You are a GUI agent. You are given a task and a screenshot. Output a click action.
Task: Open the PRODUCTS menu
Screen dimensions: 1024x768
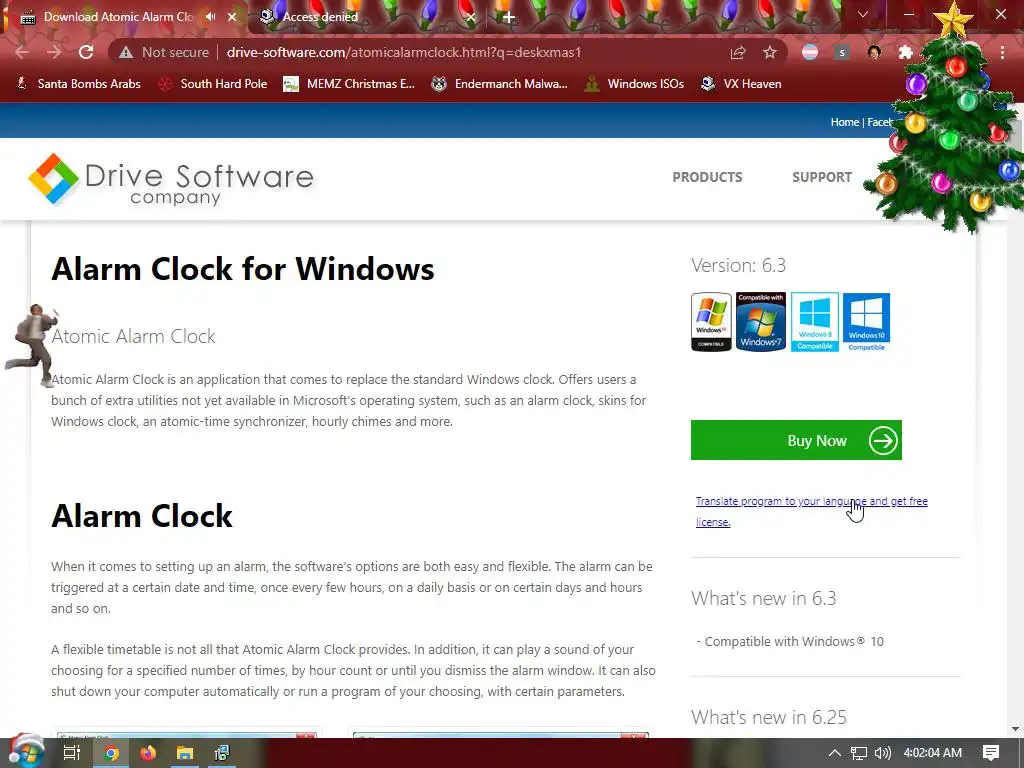pos(707,177)
